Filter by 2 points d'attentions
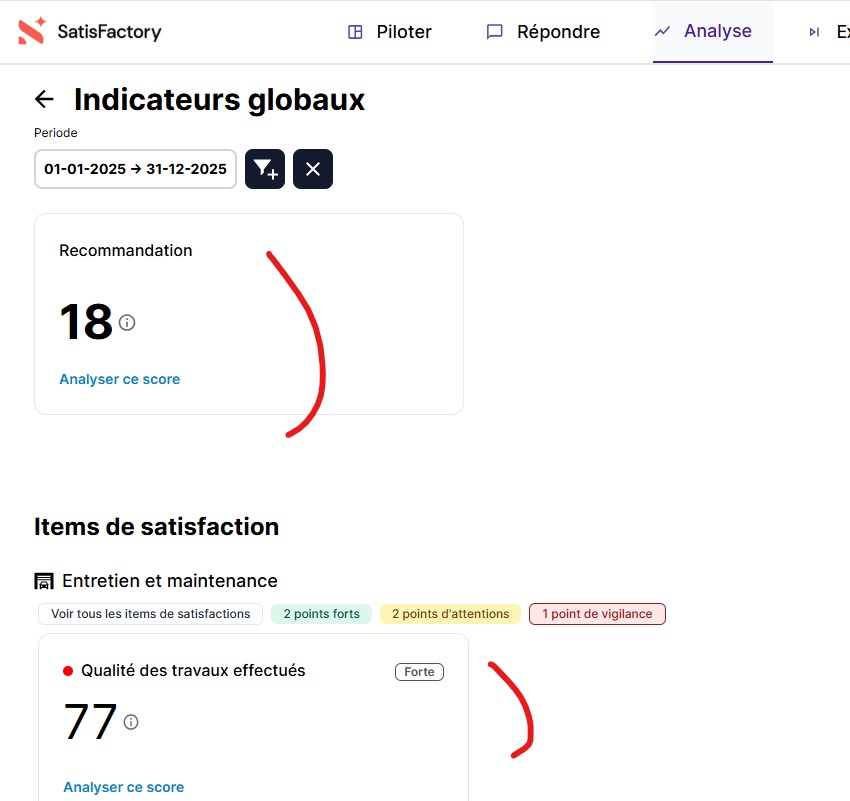Screen dimensions: 850x801 (450, 614)
